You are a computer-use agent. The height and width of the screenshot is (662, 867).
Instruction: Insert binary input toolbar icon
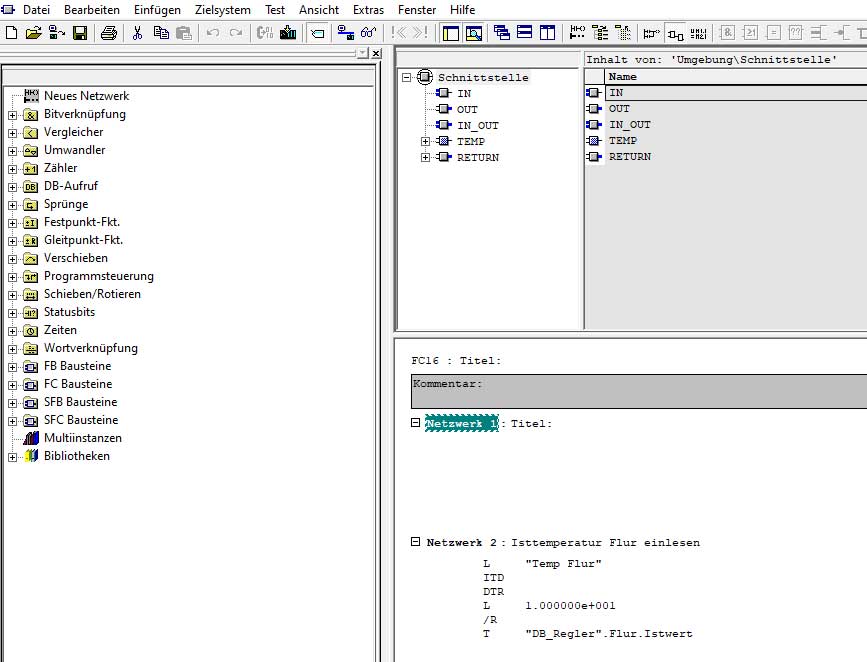(x=819, y=33)
